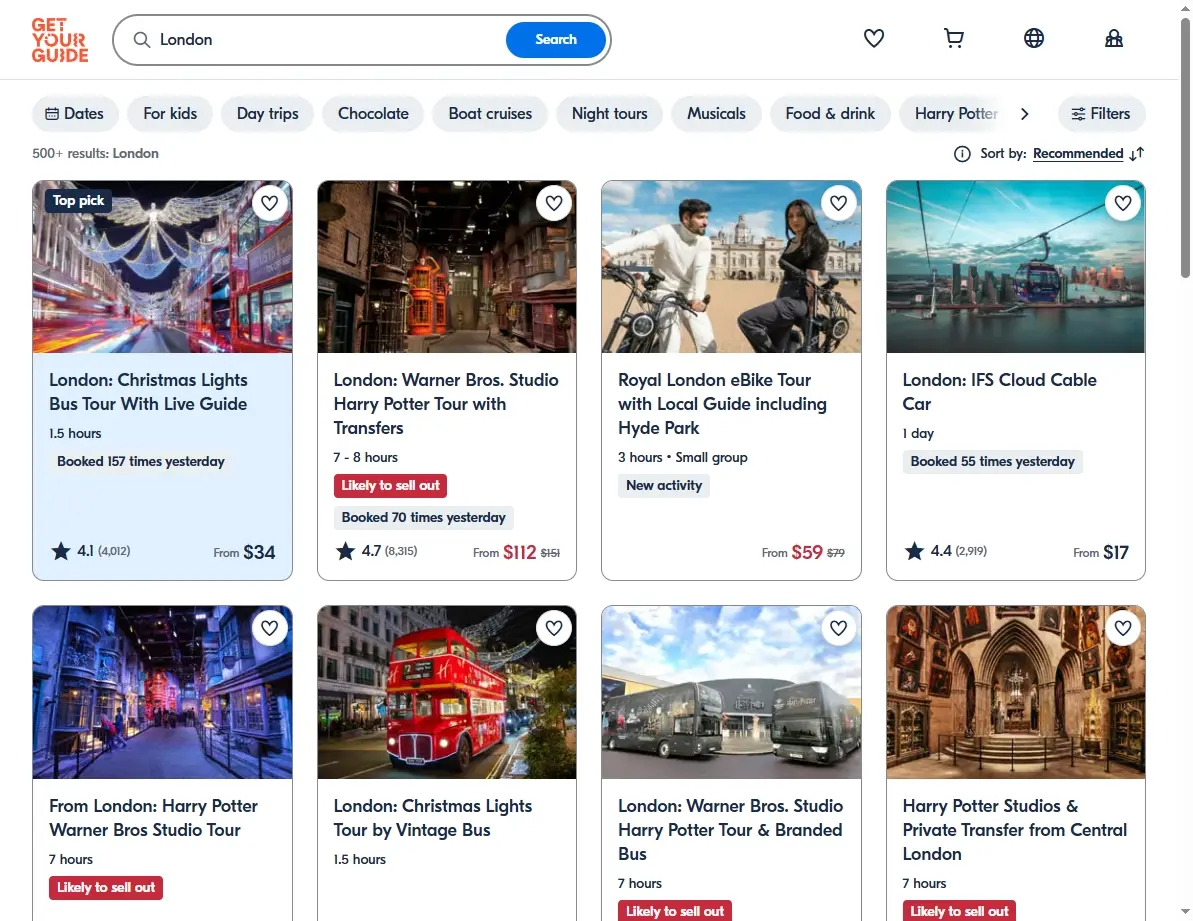Open London: Christmas Lights Bus Tour With Live Guide
The image size is (1193, 921).
click(148, 392)
